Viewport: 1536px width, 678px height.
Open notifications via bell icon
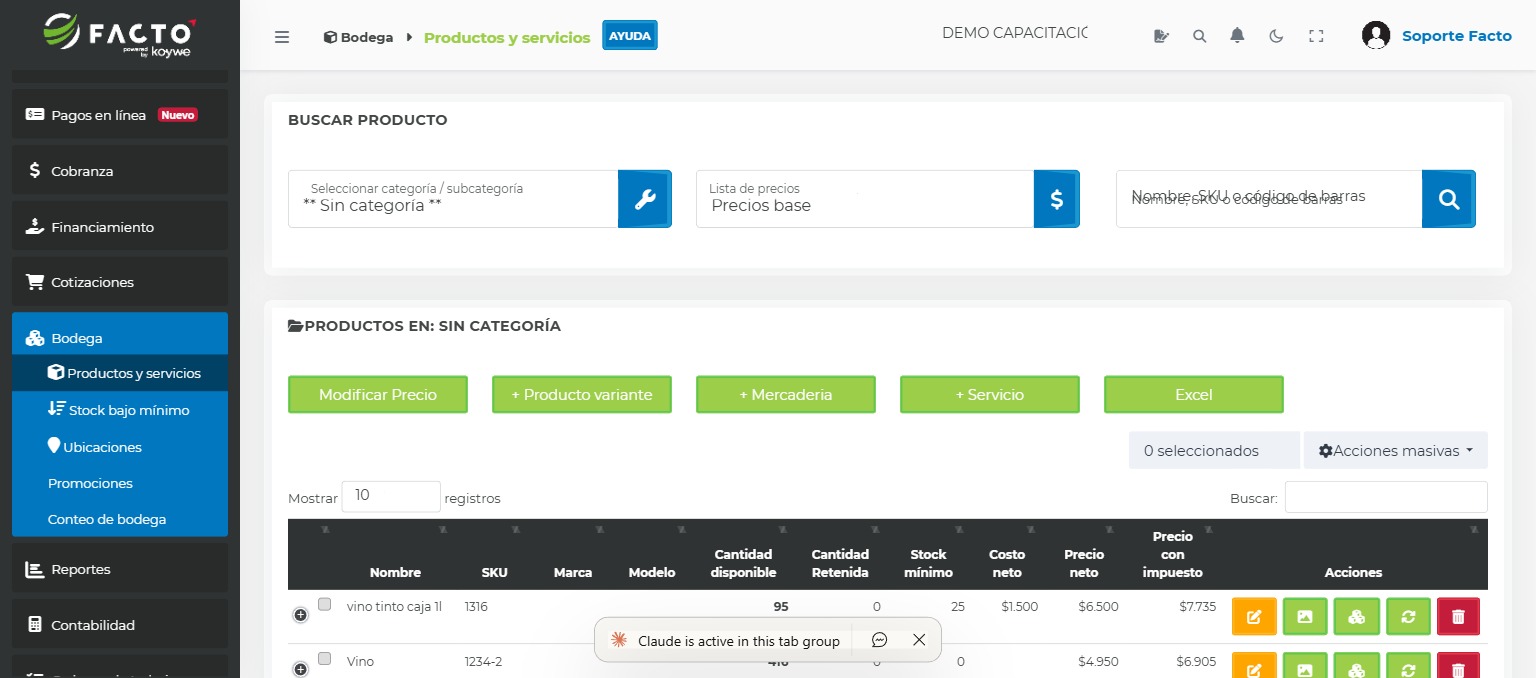1237,34
